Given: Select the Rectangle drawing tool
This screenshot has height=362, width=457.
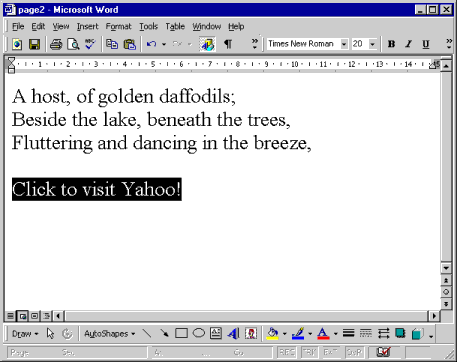Looking at the screenshot, I should (181, 334).
